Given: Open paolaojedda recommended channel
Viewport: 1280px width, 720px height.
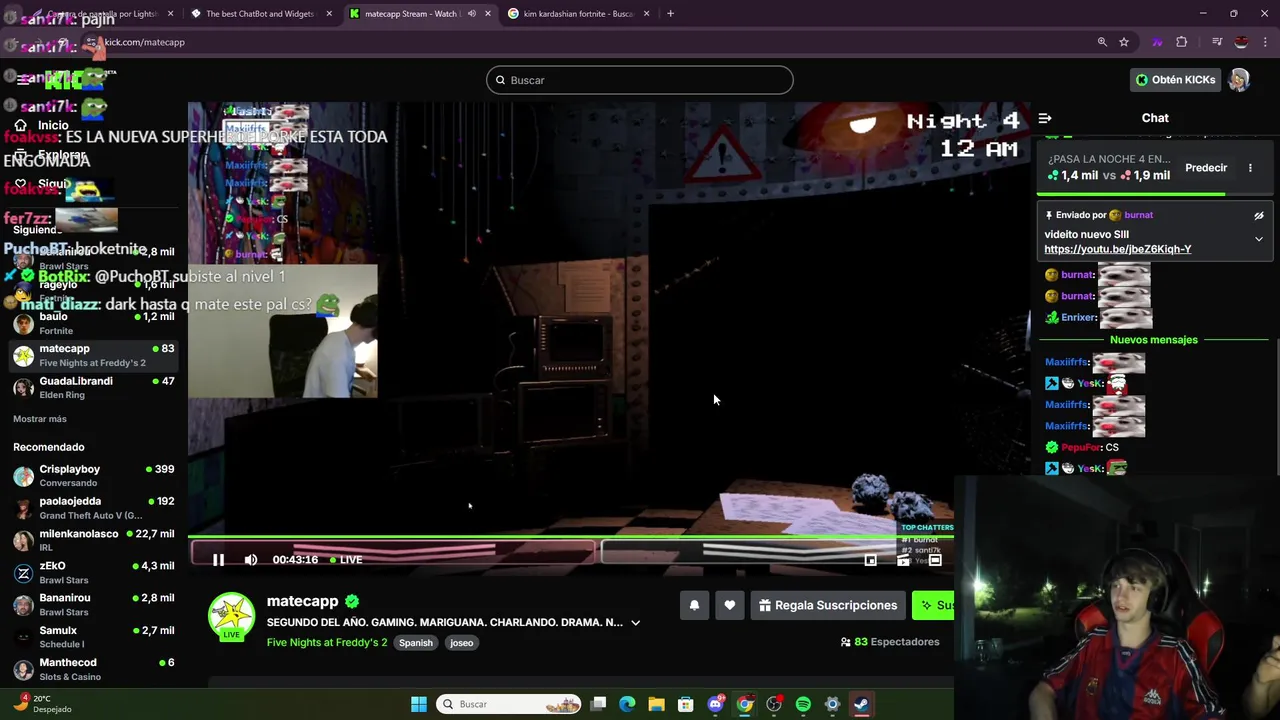Looking at the screenshot, I should 94,508.
